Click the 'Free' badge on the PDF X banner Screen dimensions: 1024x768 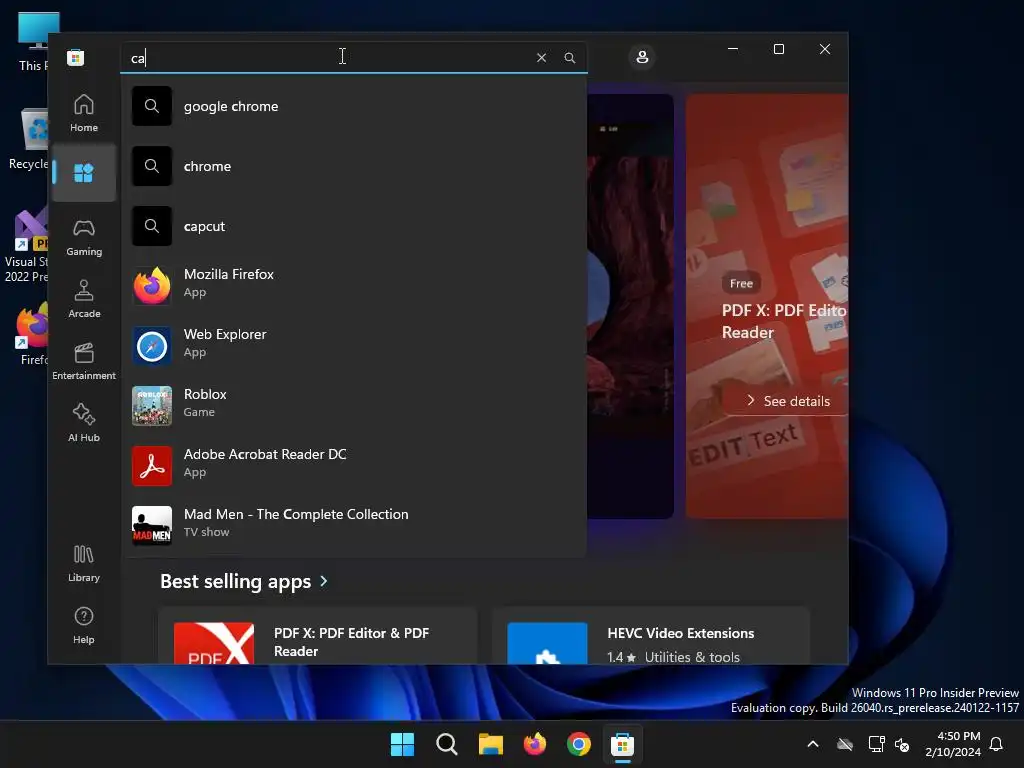(741, 283)
